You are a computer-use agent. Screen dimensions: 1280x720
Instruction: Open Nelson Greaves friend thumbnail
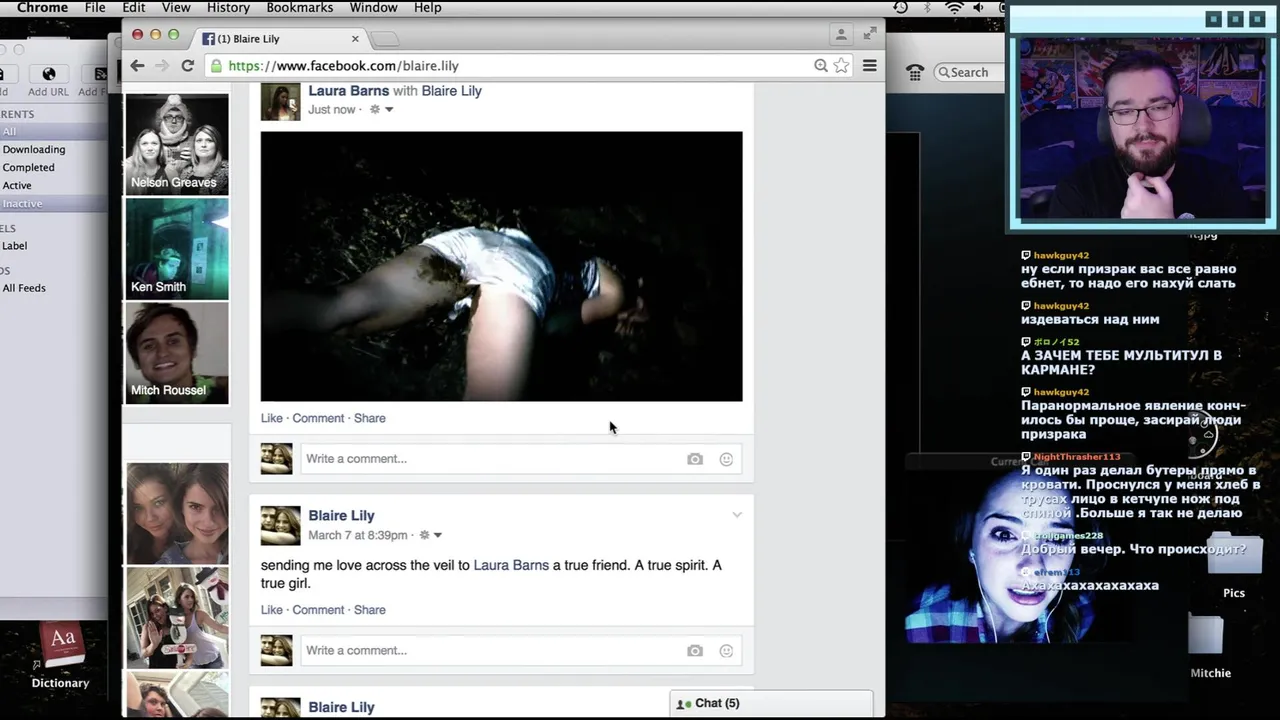pos(177,143)
